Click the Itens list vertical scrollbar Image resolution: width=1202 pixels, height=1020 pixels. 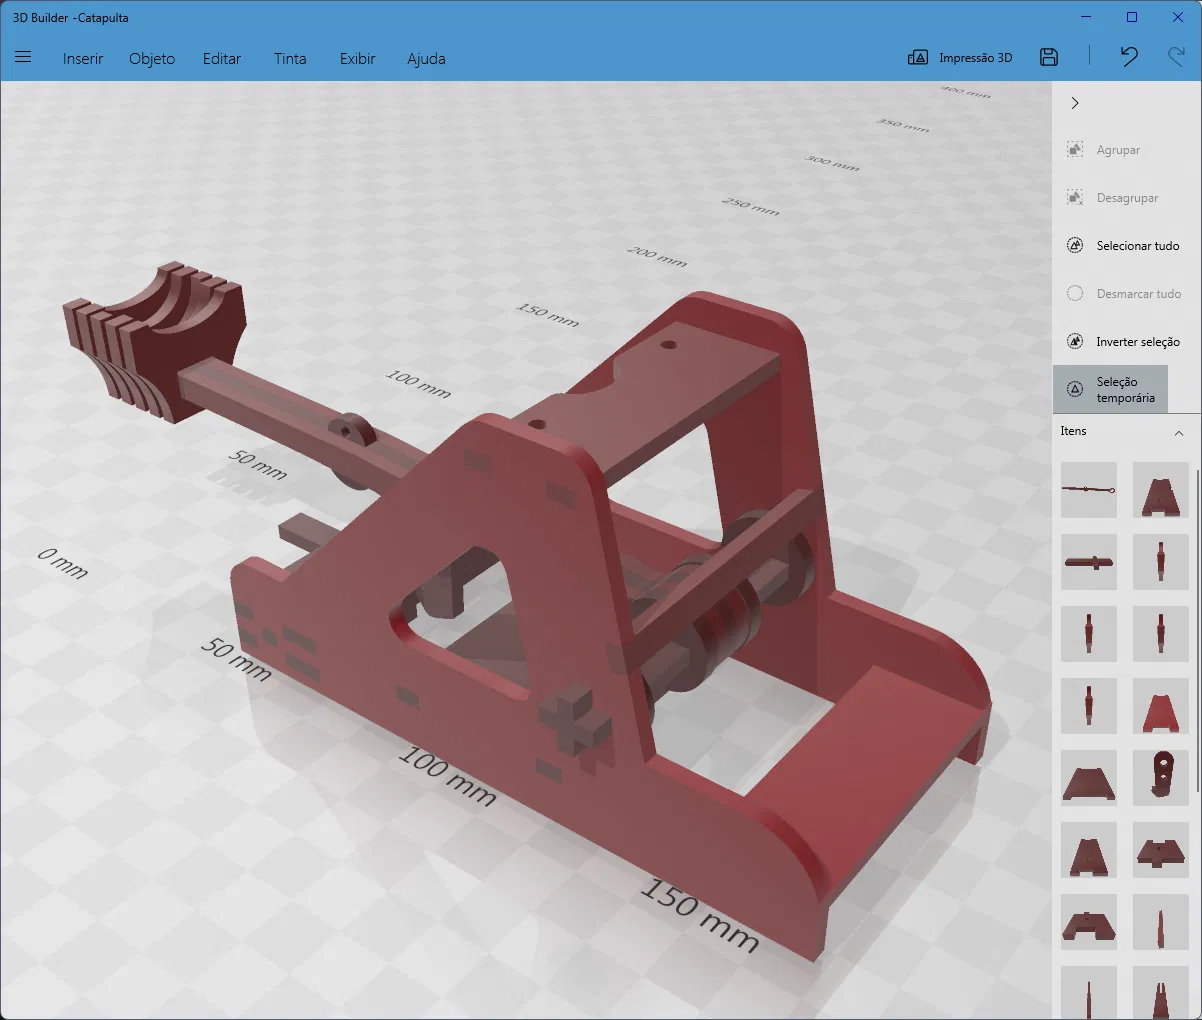point(1197,630)
